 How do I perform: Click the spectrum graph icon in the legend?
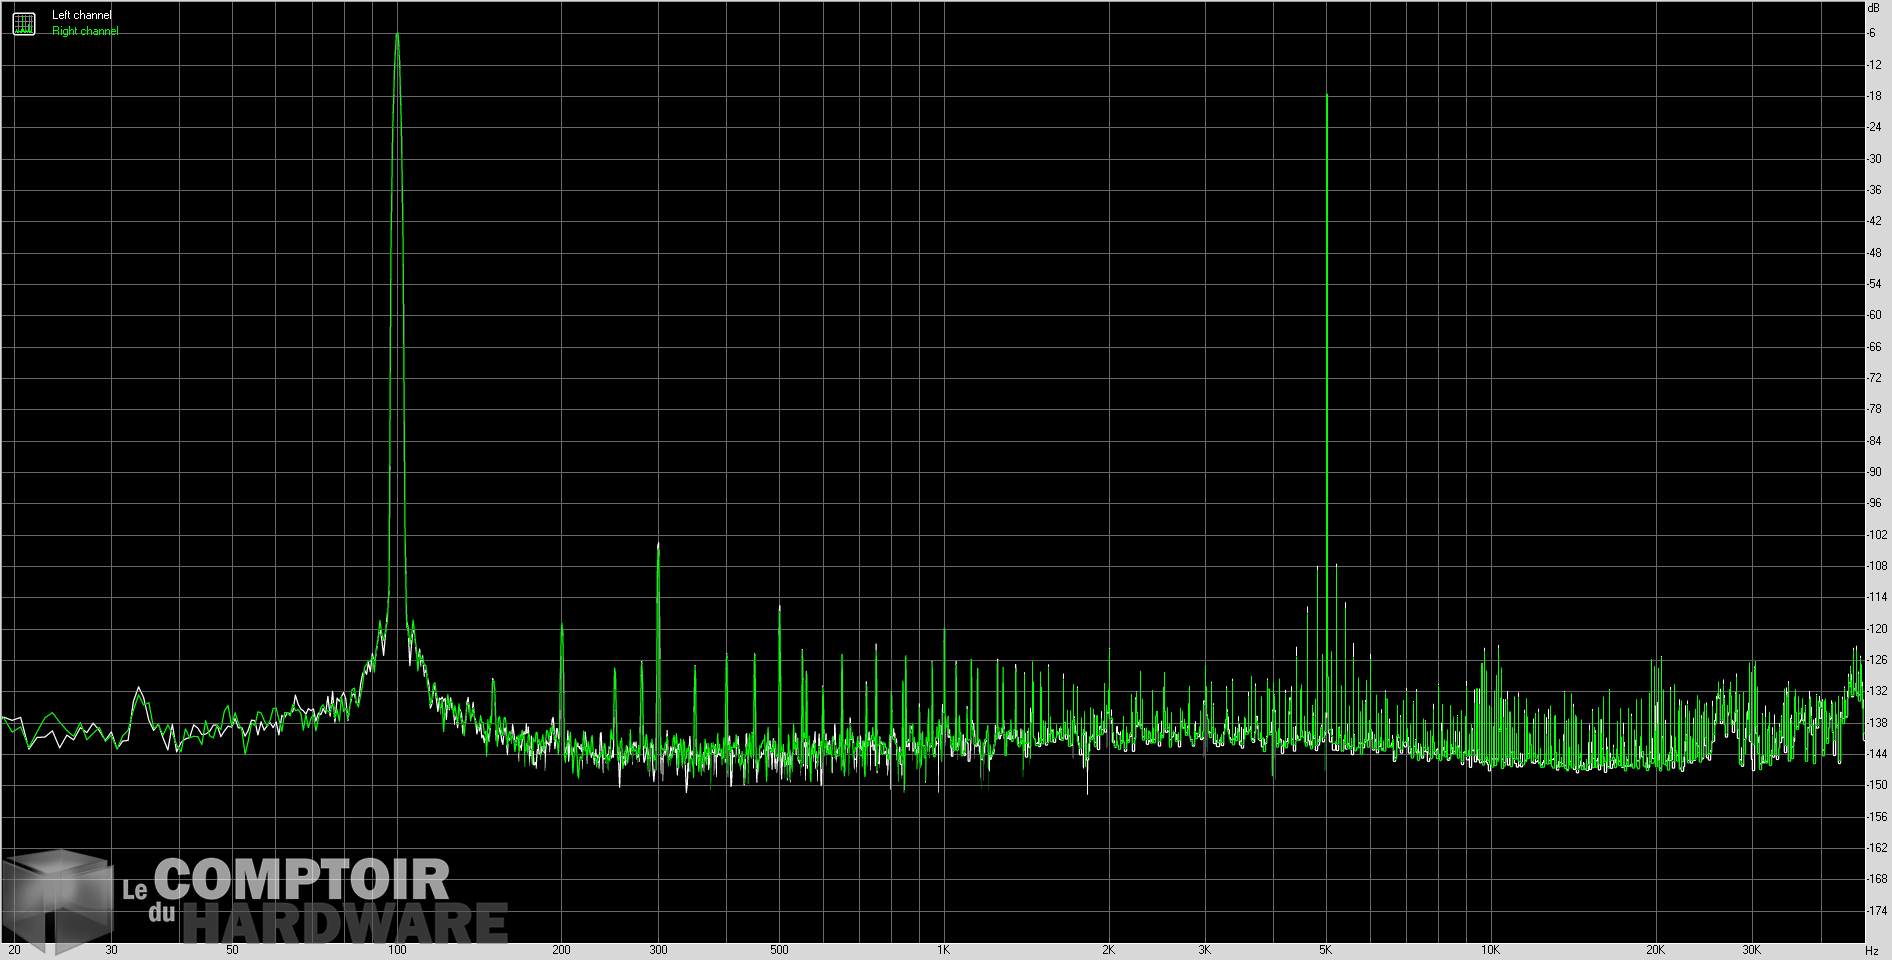(x=22, y=22)
